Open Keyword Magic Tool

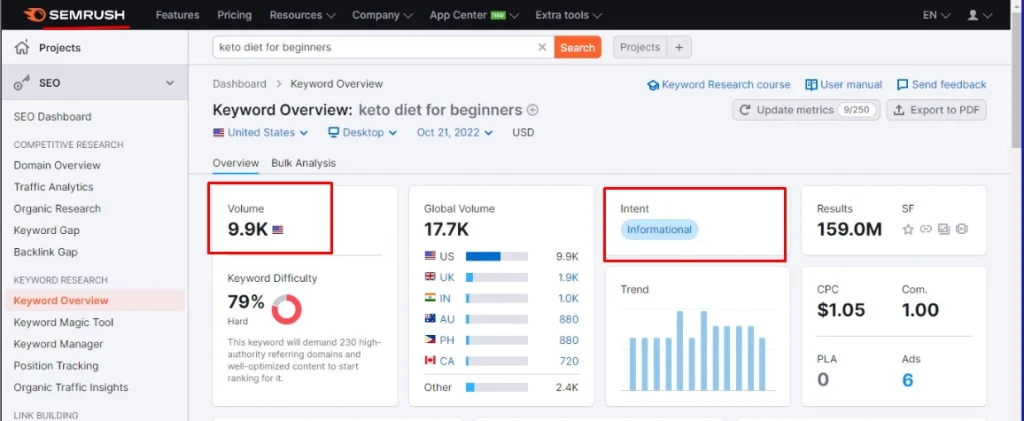pyautogui.click(x=63, y=322)
